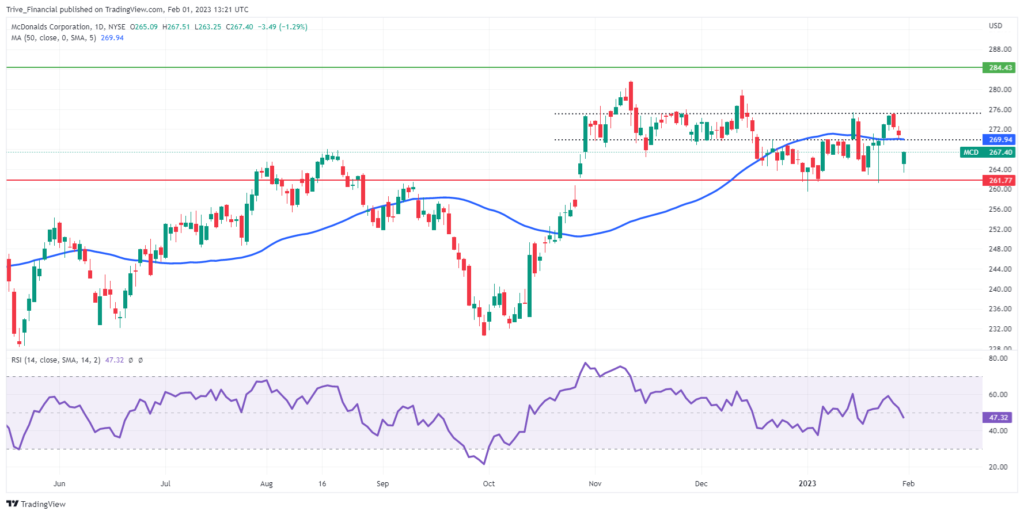
Task: Click the 232.00 price axis label
Action: point(1001,328)
